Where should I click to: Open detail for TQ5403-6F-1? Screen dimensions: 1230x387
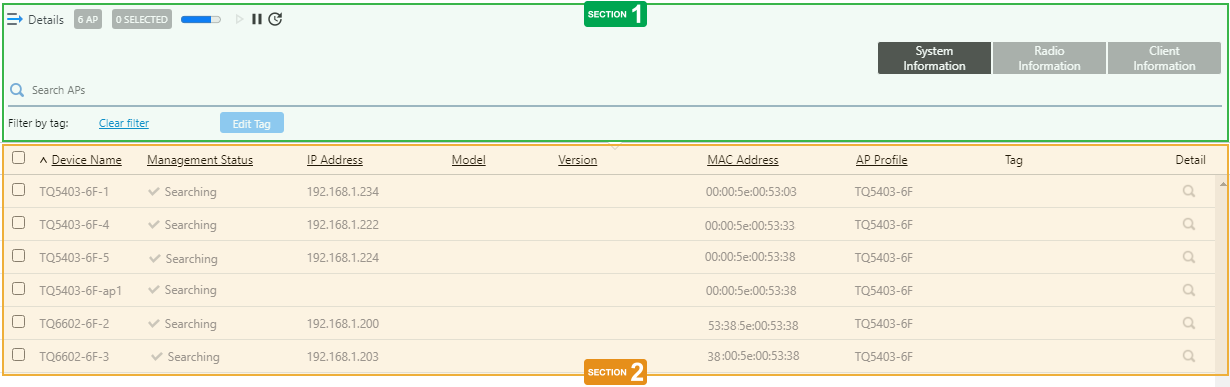[1189, 191]
